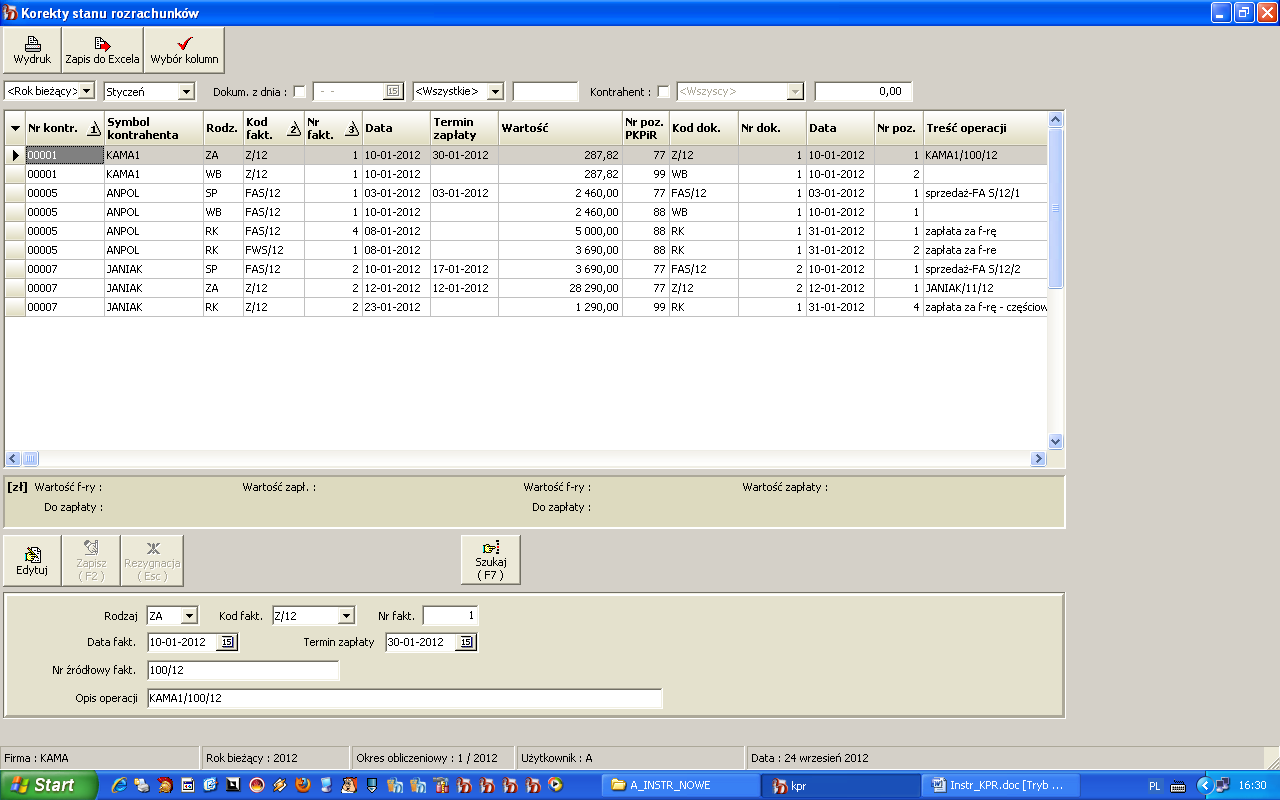Open the <Wszystkie> document type dropdown

[x=495, y=91]
